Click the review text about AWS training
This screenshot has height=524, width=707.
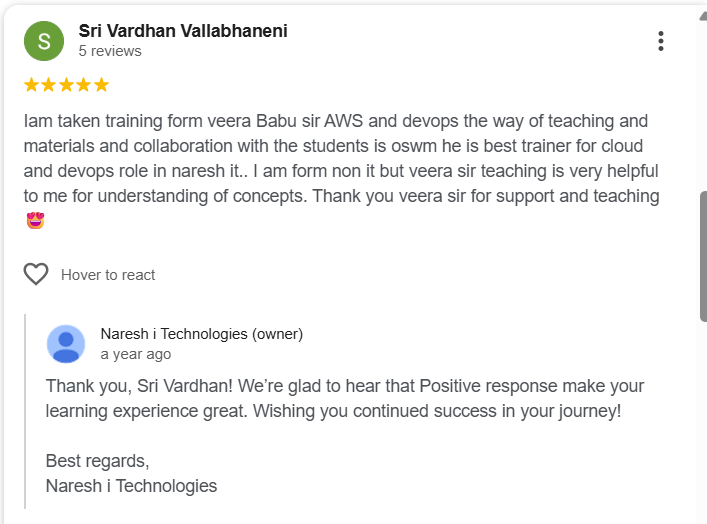pos(336,122)
